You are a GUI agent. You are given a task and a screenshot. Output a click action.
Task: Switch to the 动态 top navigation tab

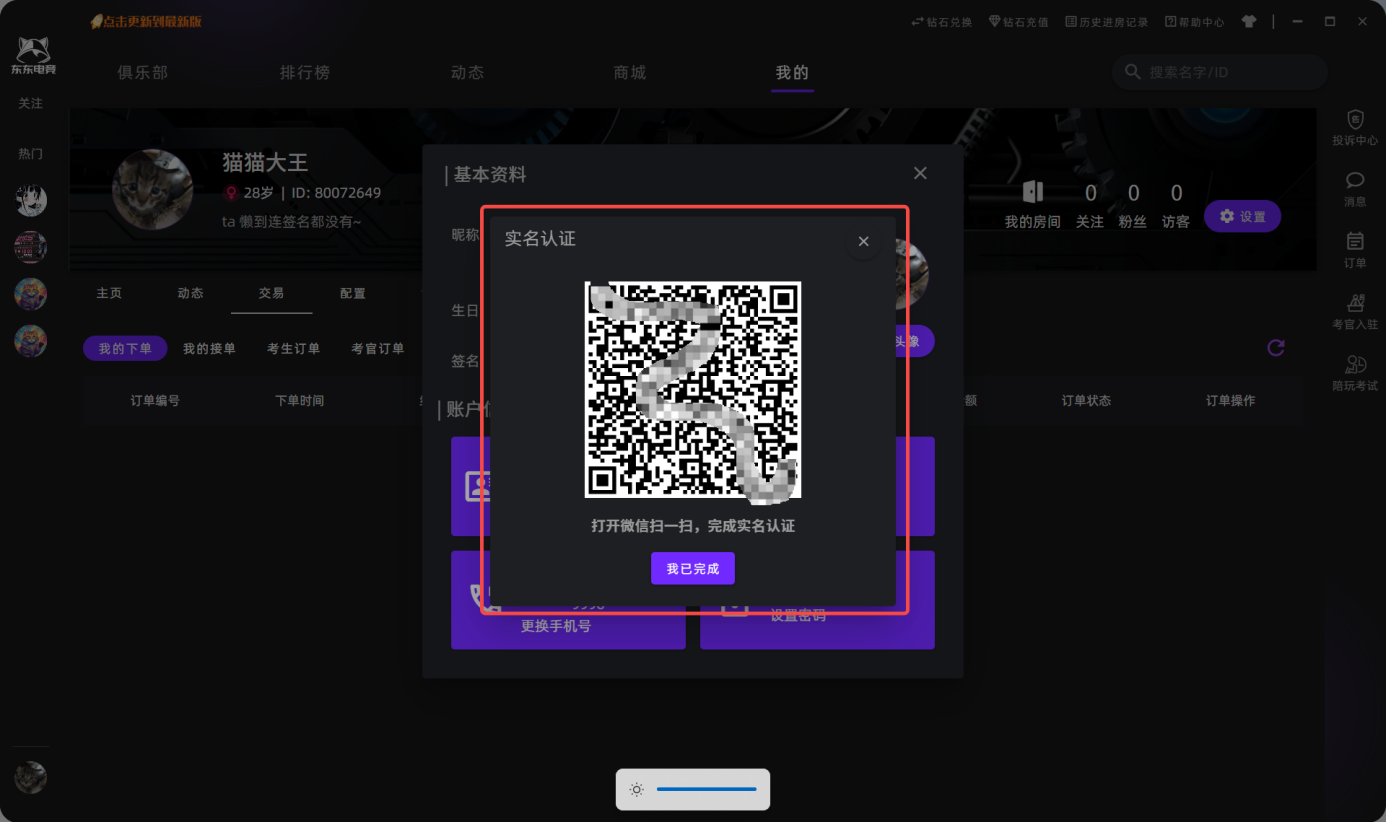[467, 72]
